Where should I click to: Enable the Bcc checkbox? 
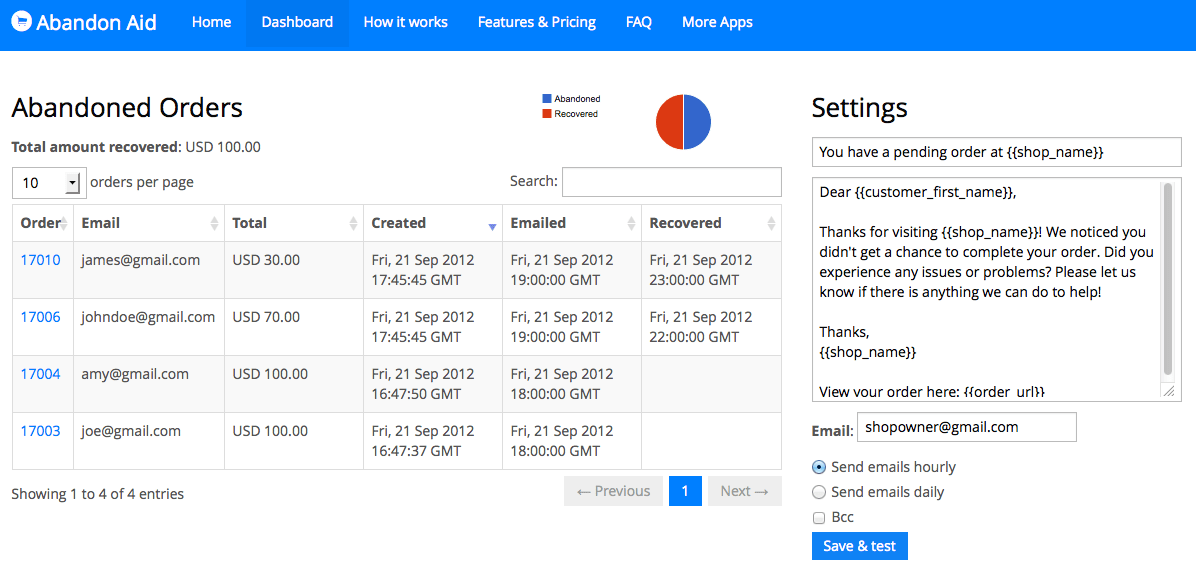coord(819,518)
